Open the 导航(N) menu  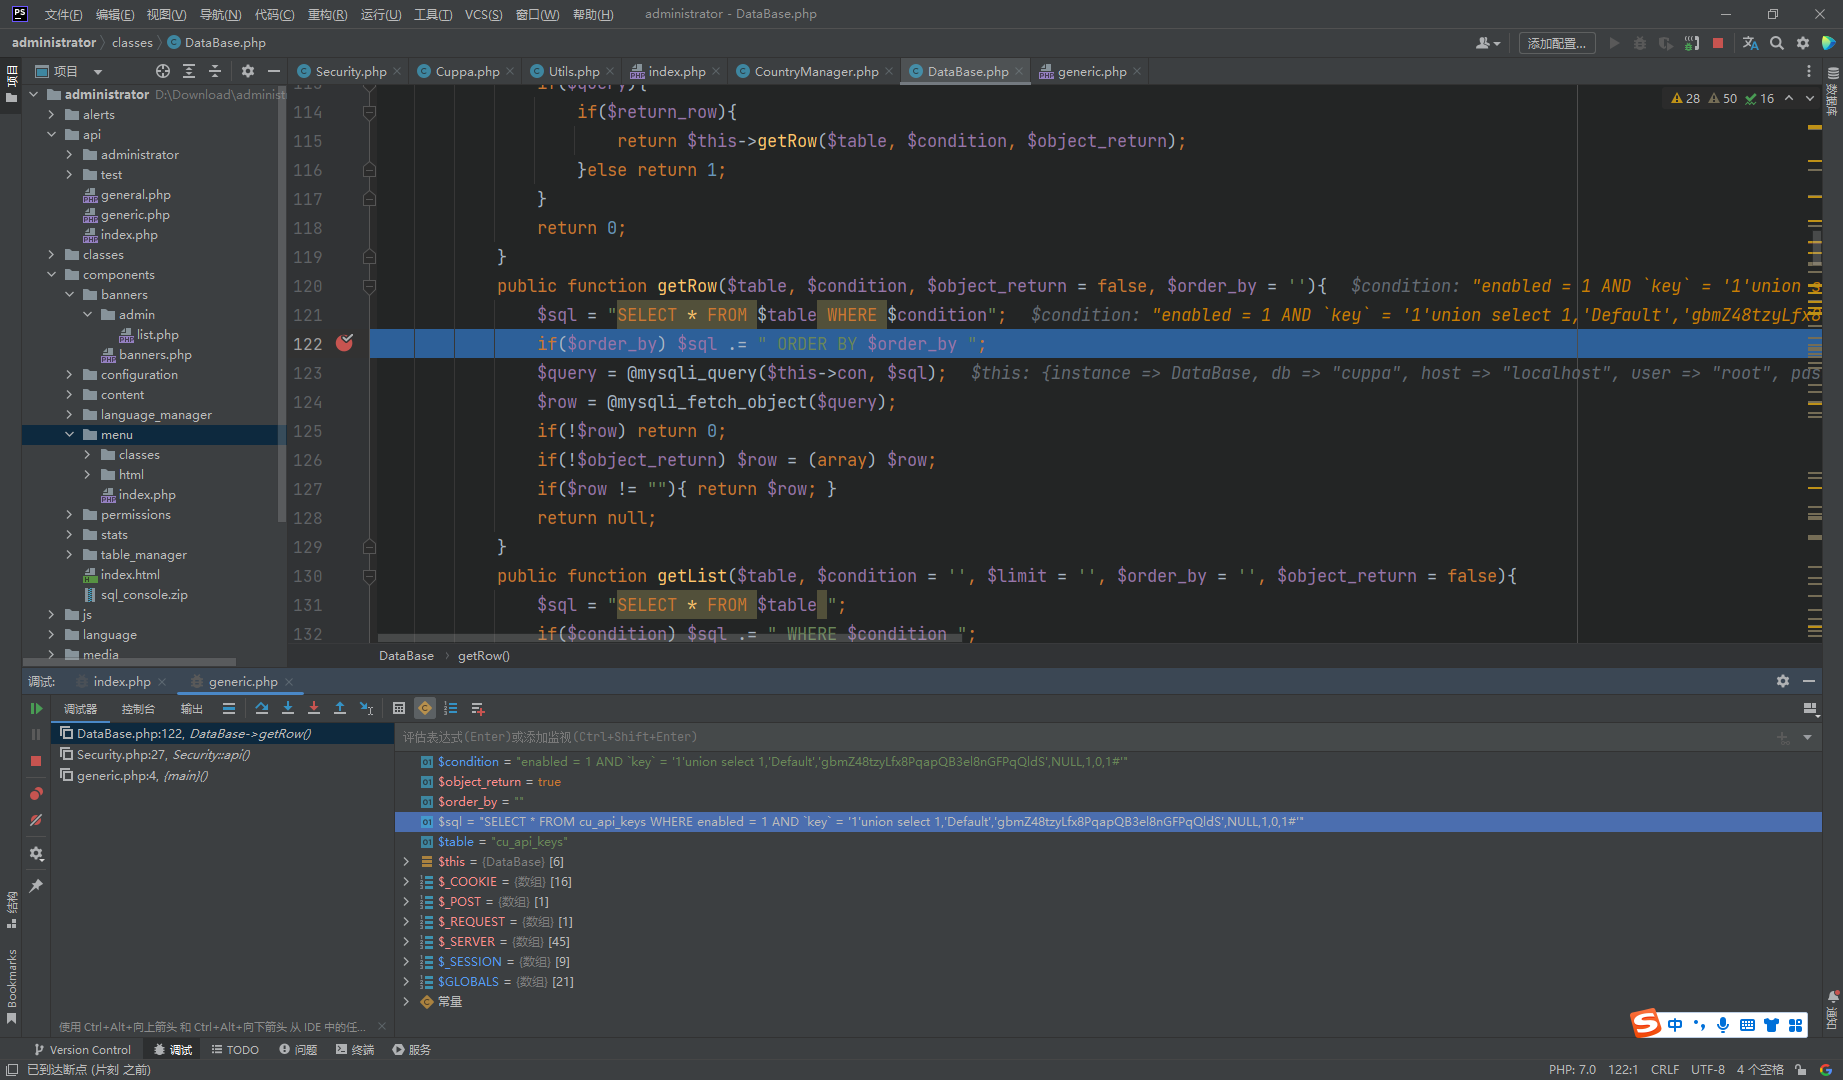click(220, 14)
